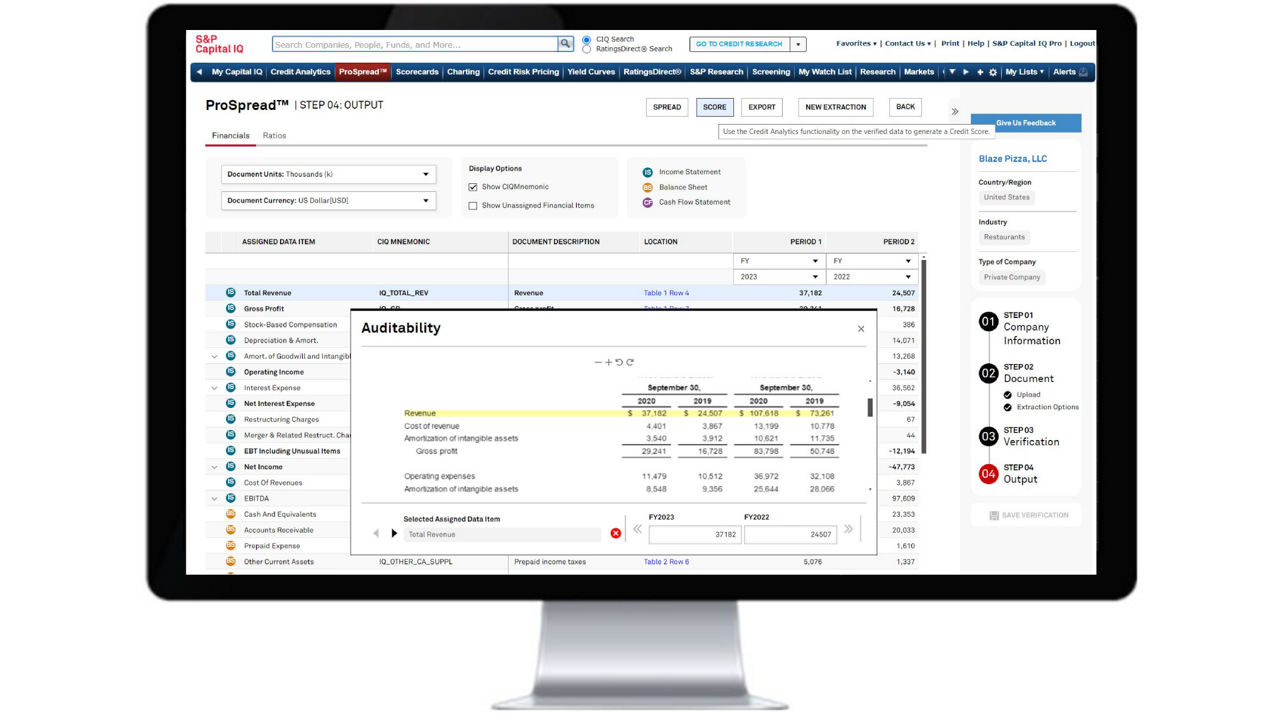Click the Balance Sheet icon next to Accounts Receivable
This screenshot has height=720, width=1280.
231,530
